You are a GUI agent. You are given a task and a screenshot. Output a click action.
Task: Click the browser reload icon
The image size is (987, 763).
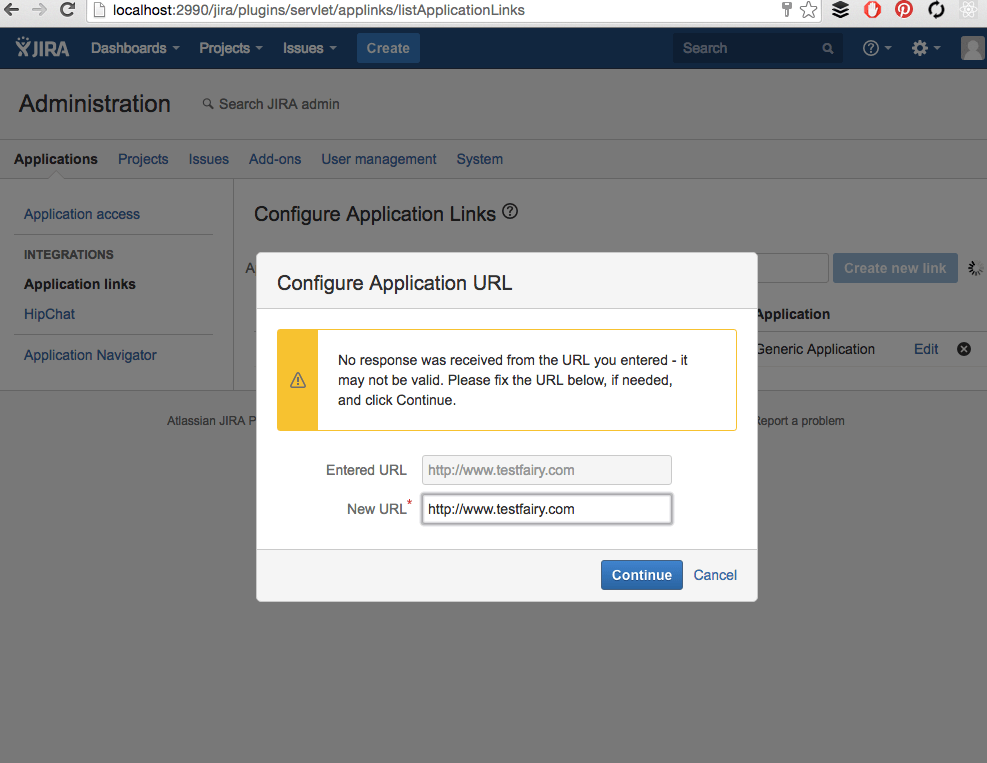pos(68,10)
